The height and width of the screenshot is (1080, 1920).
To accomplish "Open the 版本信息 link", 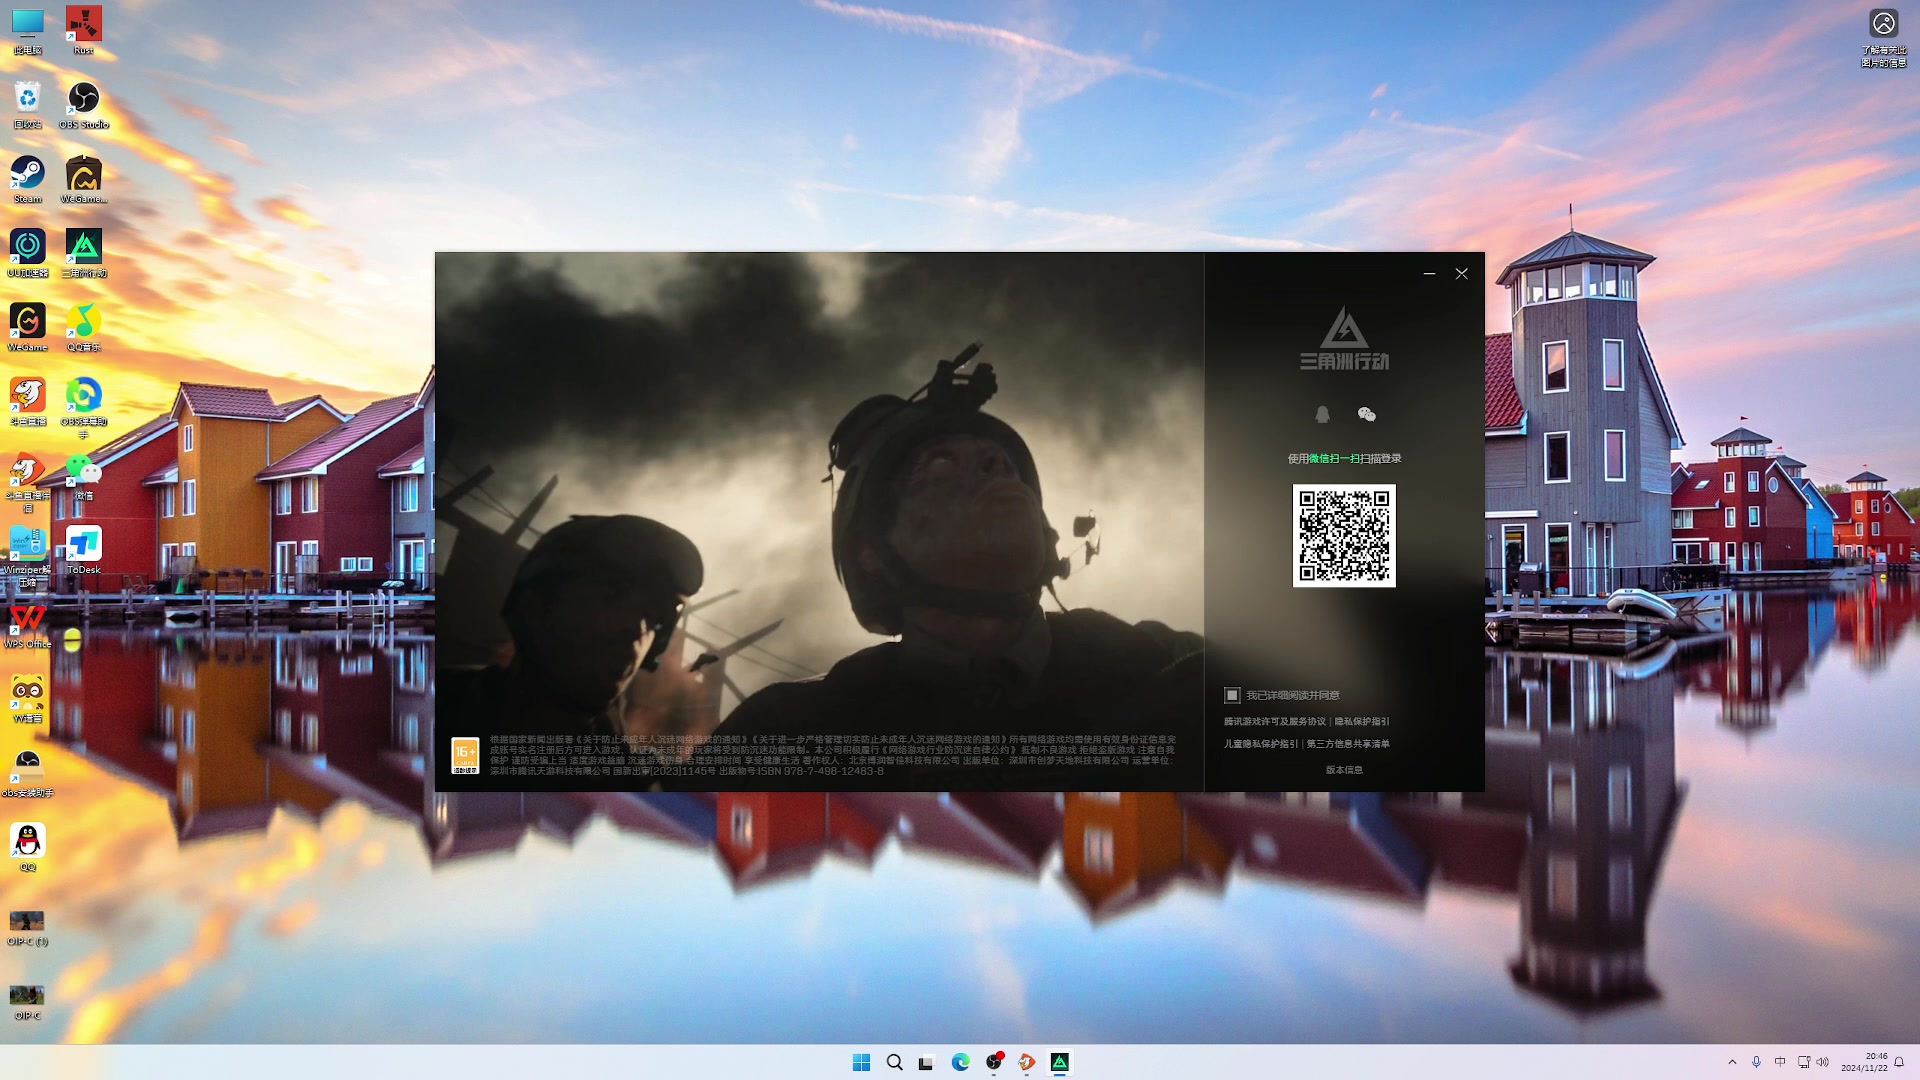I will (x=1344, y=770).
